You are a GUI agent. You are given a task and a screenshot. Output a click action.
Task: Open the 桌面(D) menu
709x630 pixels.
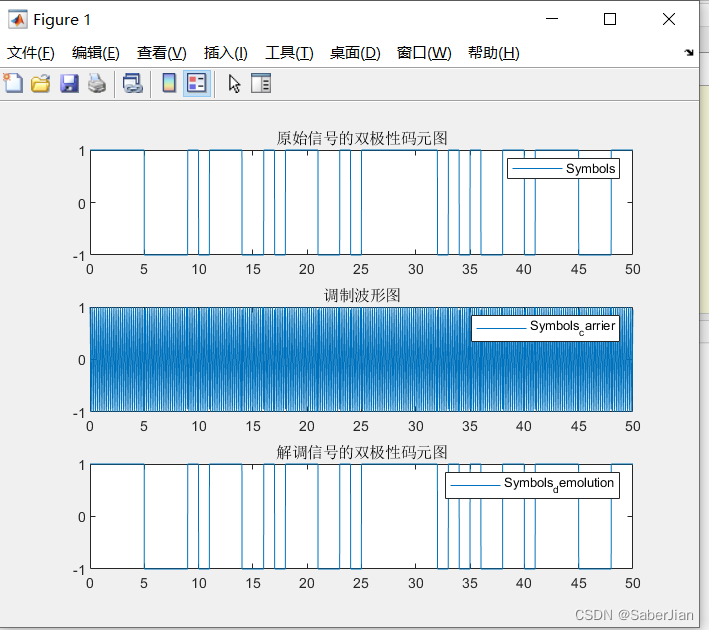(355, 53)
